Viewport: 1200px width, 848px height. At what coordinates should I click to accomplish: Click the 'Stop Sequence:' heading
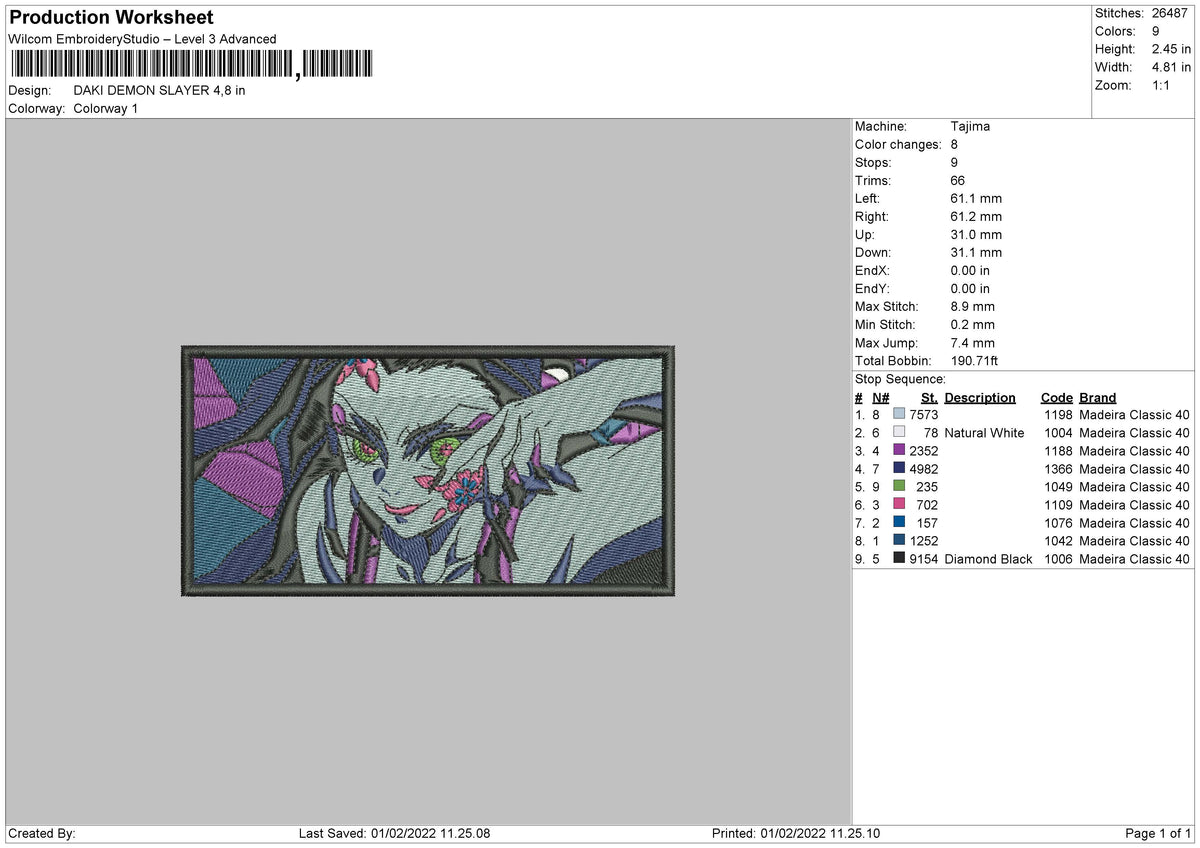pyautogui.click(x=900, y=379)
